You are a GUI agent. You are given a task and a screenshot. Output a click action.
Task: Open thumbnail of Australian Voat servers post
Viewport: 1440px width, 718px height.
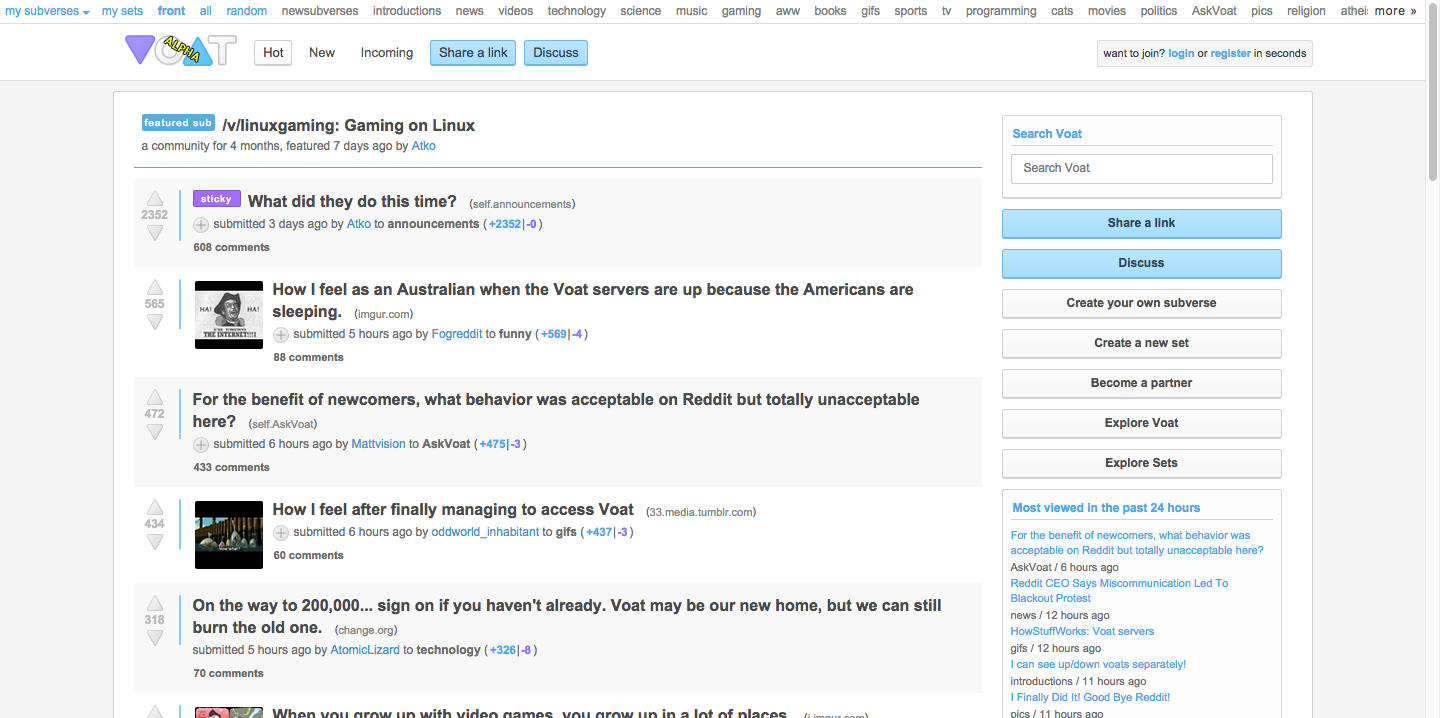click(x=229, y=315)
